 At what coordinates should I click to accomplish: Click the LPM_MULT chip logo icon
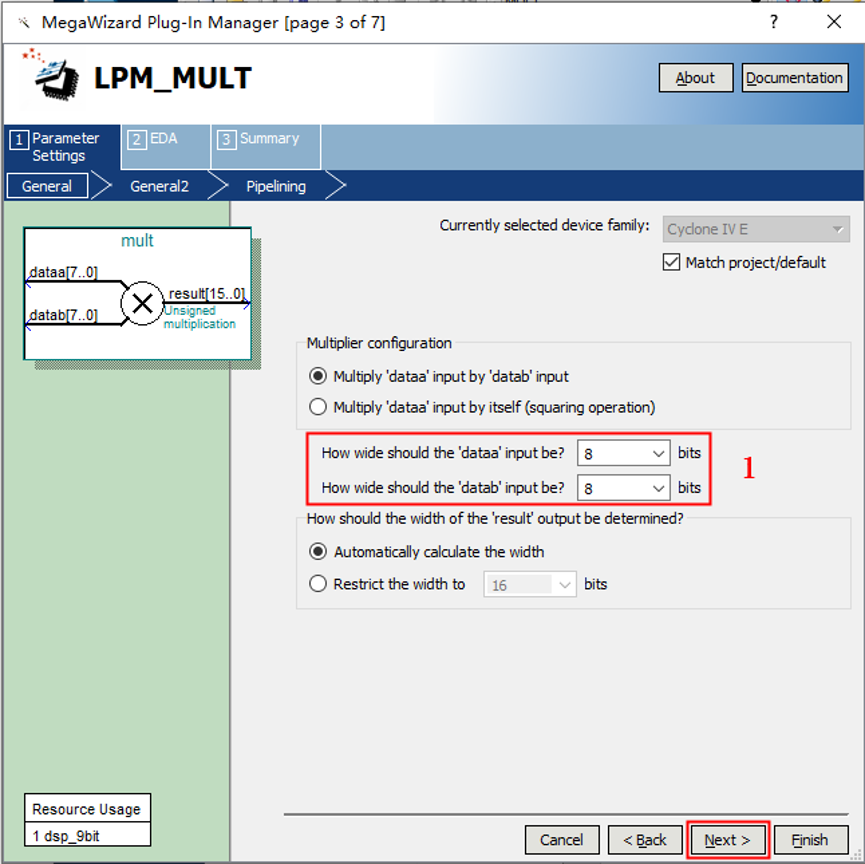coord(48,76)
